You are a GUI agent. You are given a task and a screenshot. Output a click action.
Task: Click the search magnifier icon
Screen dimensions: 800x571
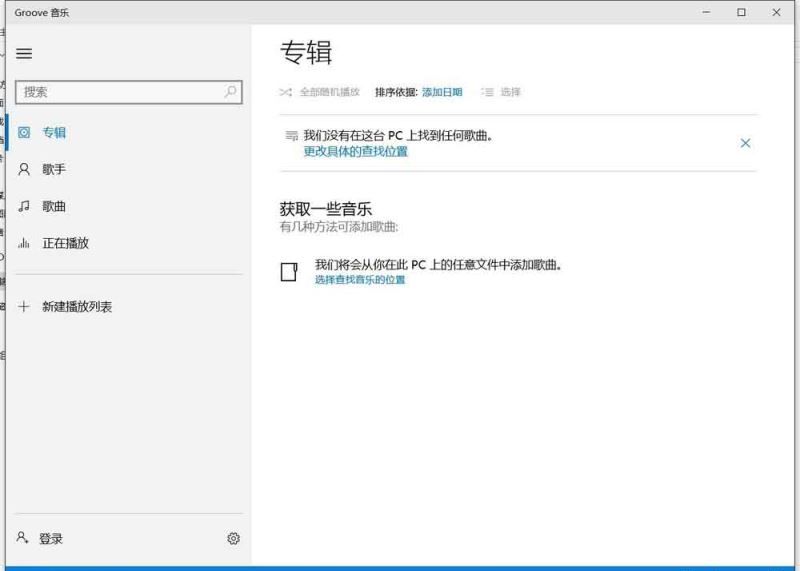tap(230, 91)
